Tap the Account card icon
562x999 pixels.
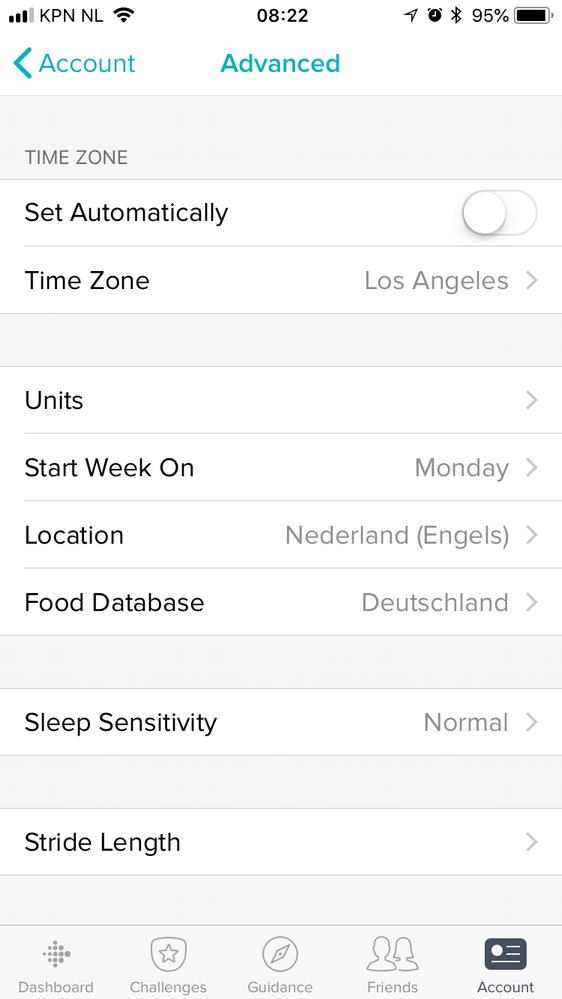505,954
